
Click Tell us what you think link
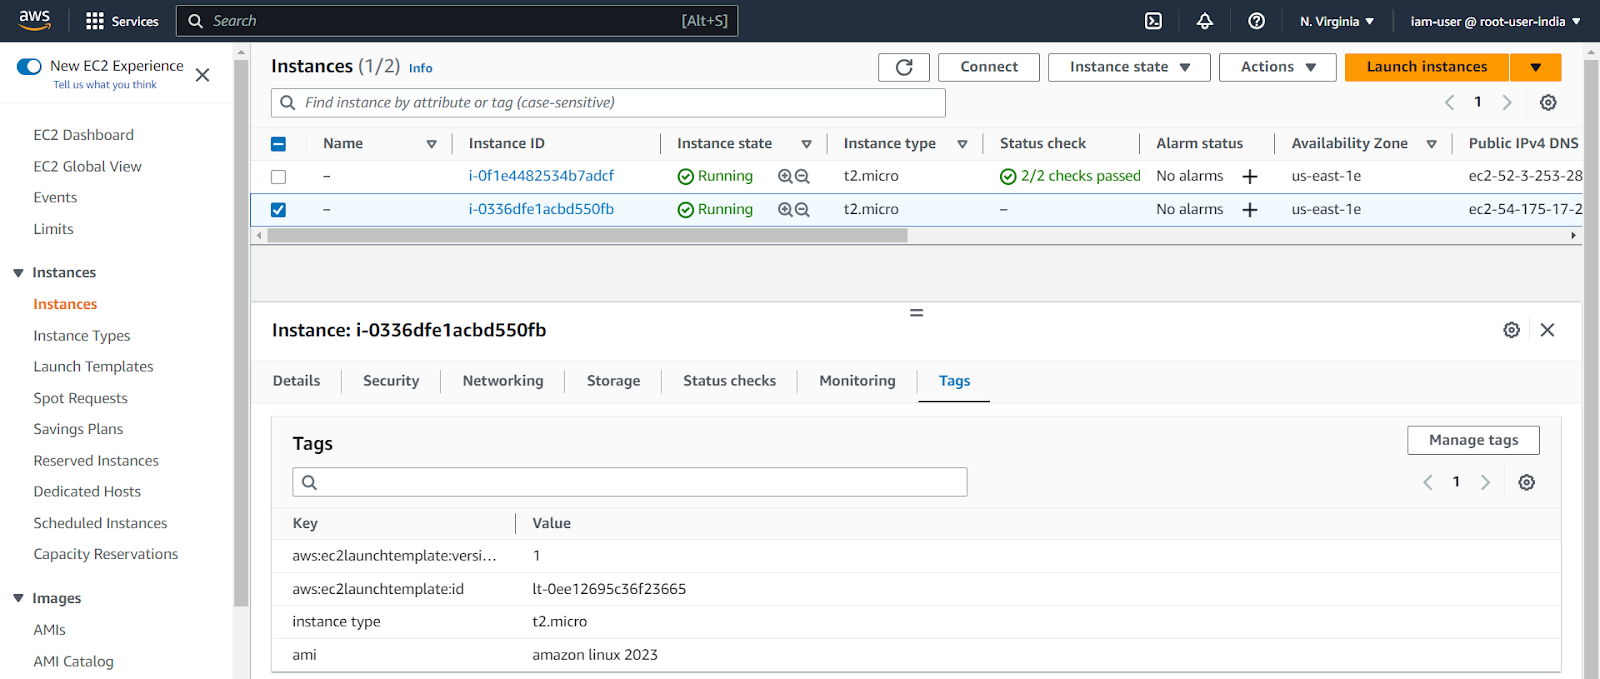[105, 85]
